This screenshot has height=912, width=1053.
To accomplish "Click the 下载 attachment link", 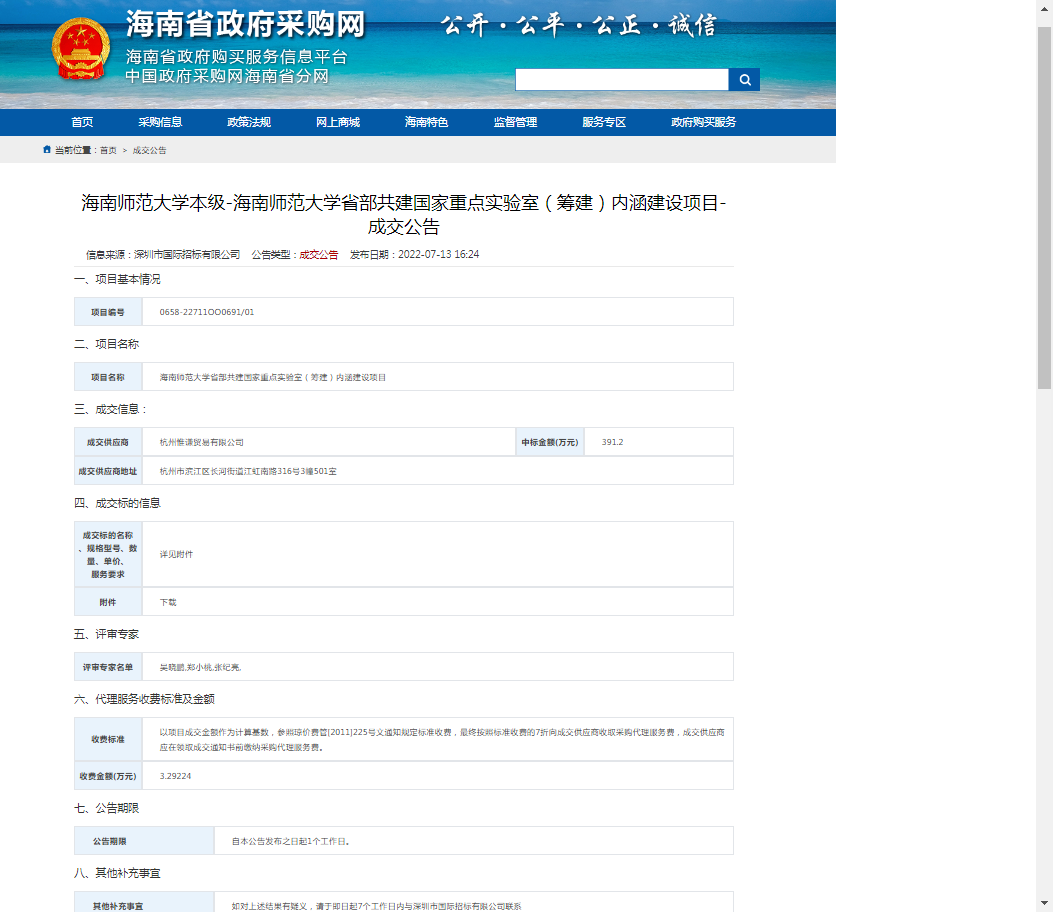I will click(x=168, y=602).
